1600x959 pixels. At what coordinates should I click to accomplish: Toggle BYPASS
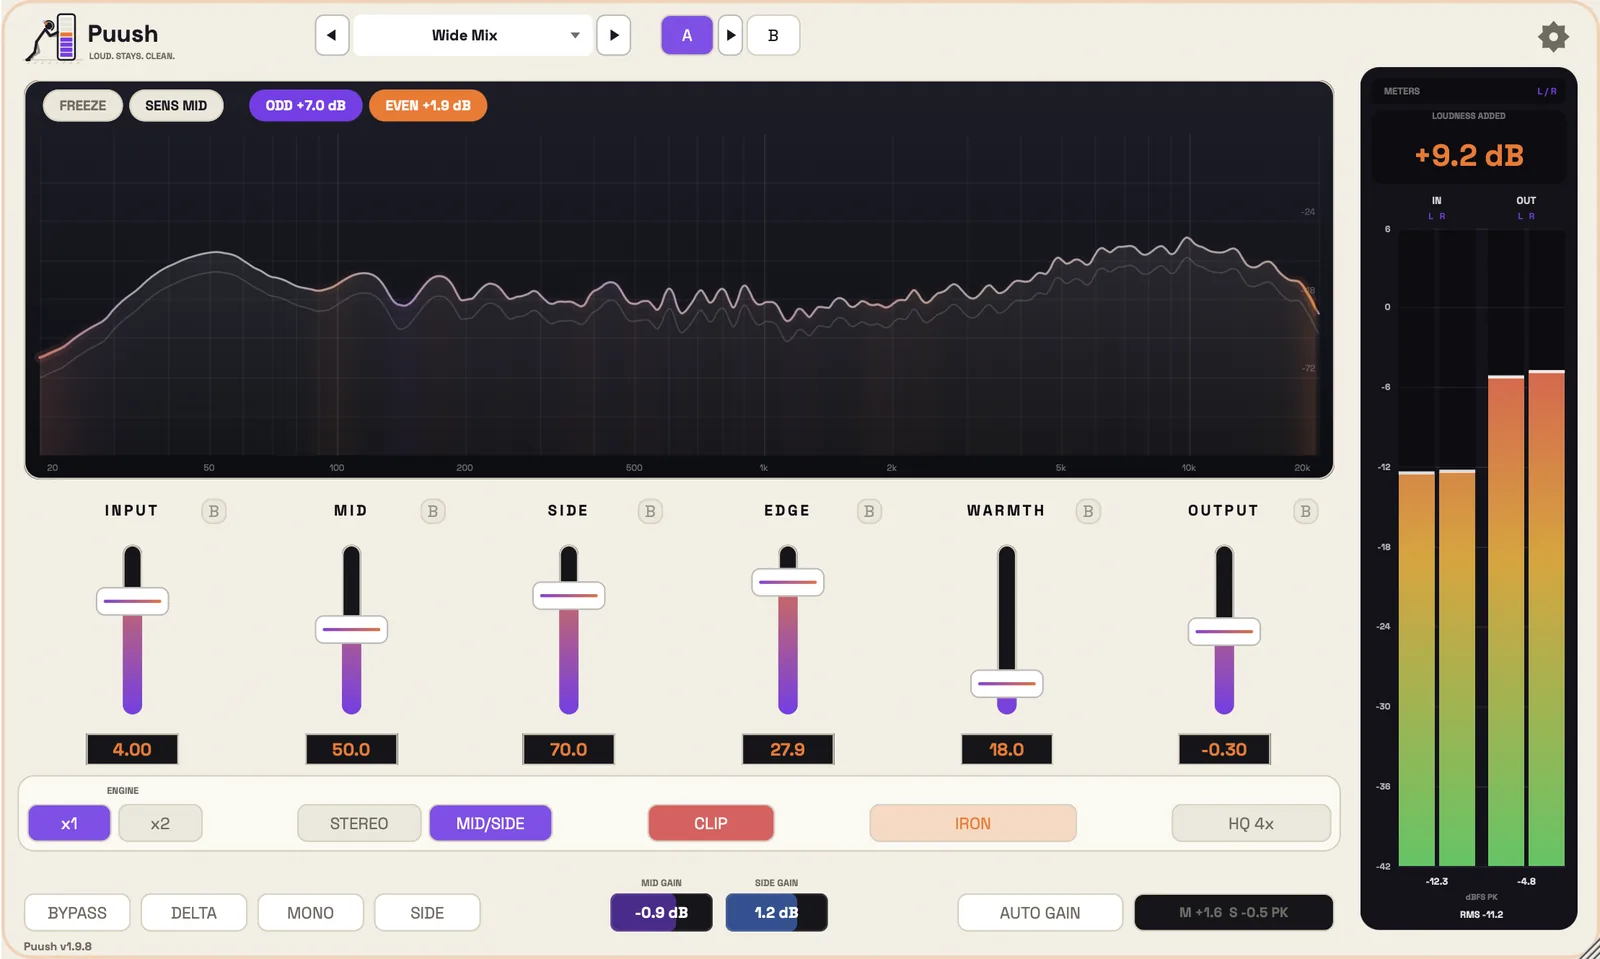point(77,912)
